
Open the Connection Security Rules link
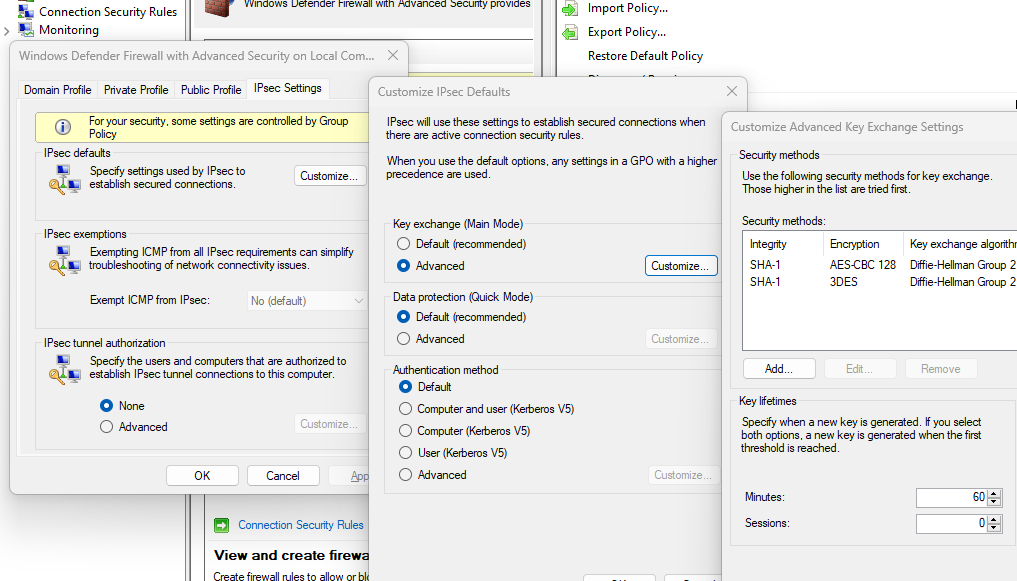click(301, 525)
